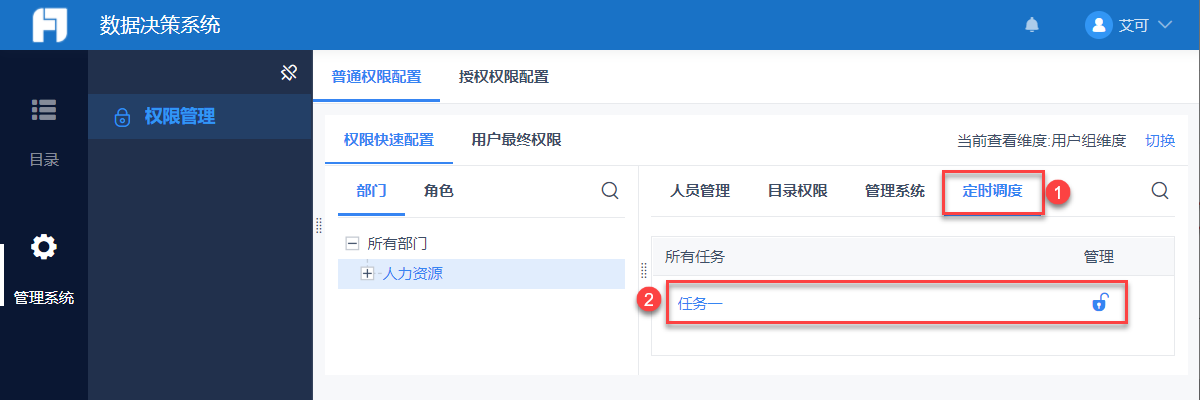Click the user avatar icon

pyautogui.click(x=1099, y=25)
